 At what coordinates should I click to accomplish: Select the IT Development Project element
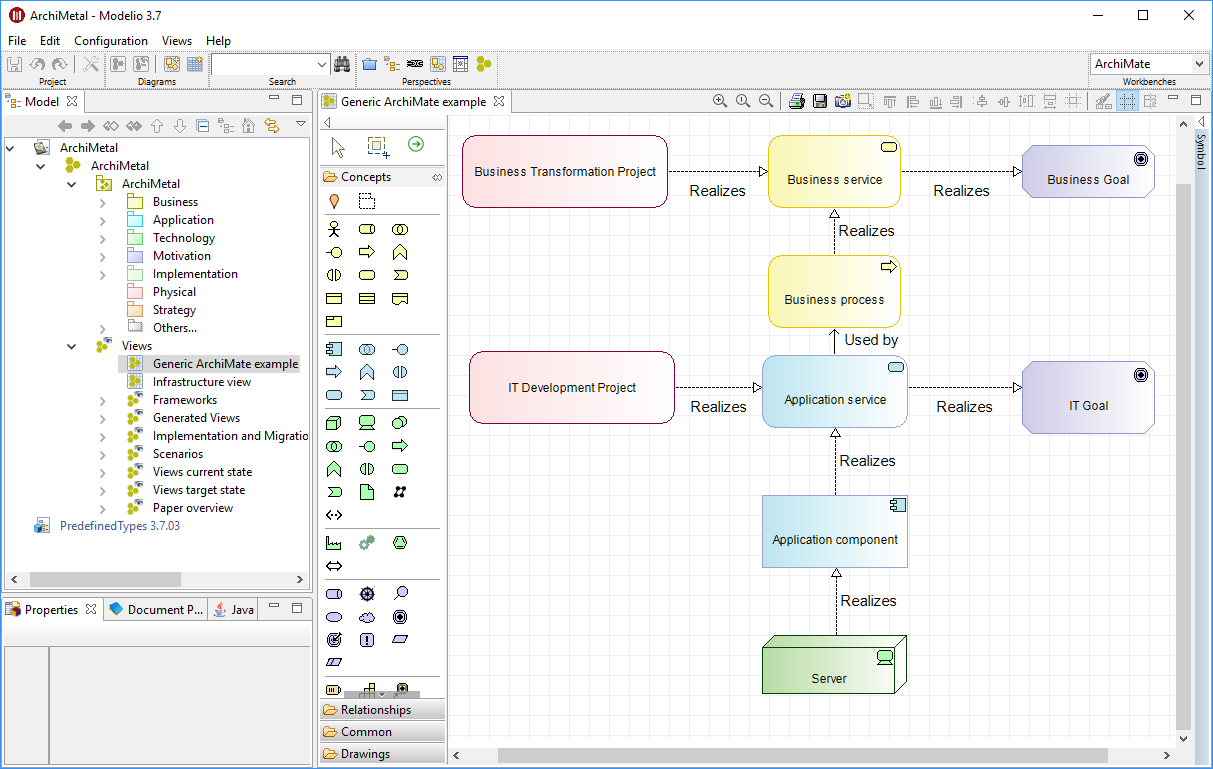(x=572, y=388)
